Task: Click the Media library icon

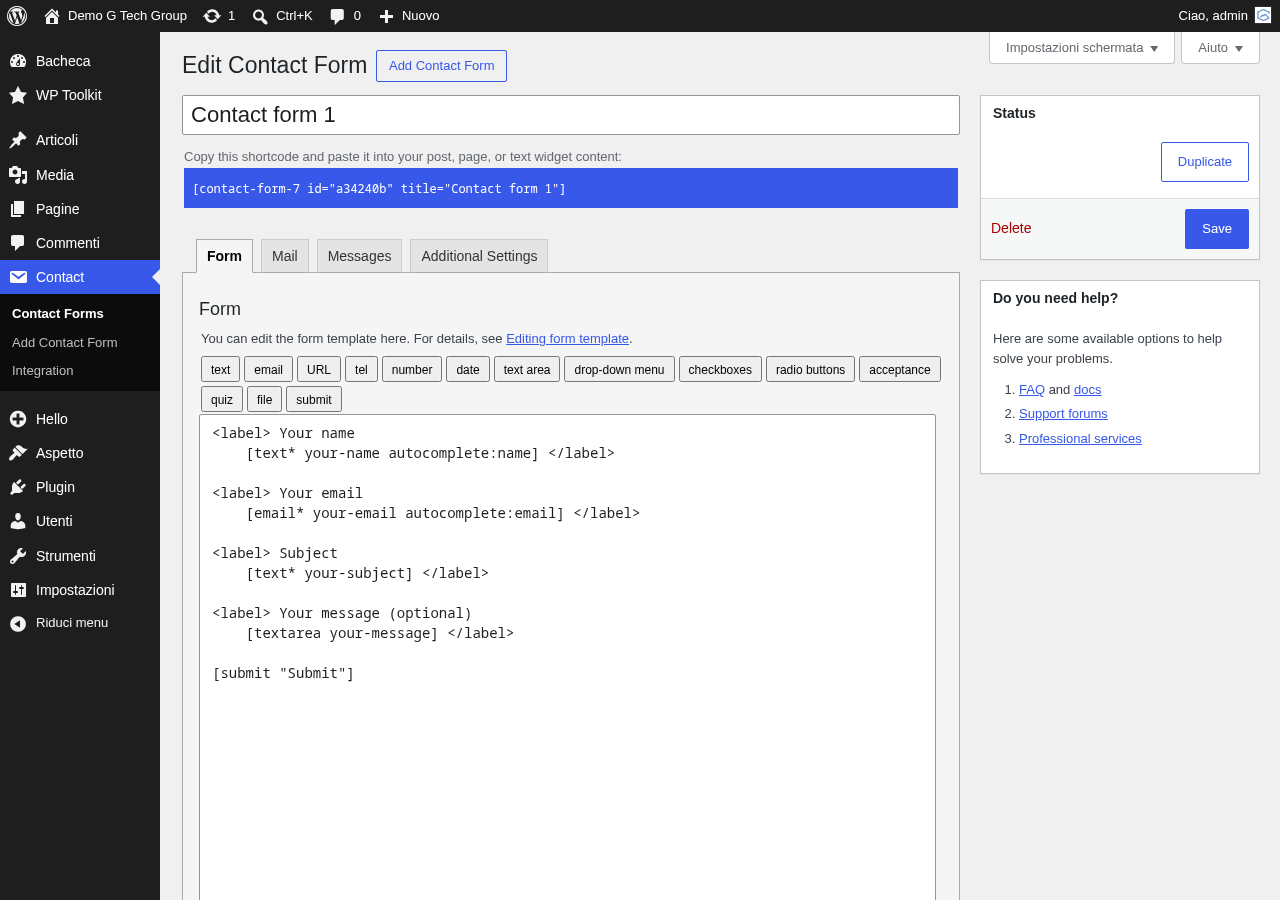Action: [18, 175]
